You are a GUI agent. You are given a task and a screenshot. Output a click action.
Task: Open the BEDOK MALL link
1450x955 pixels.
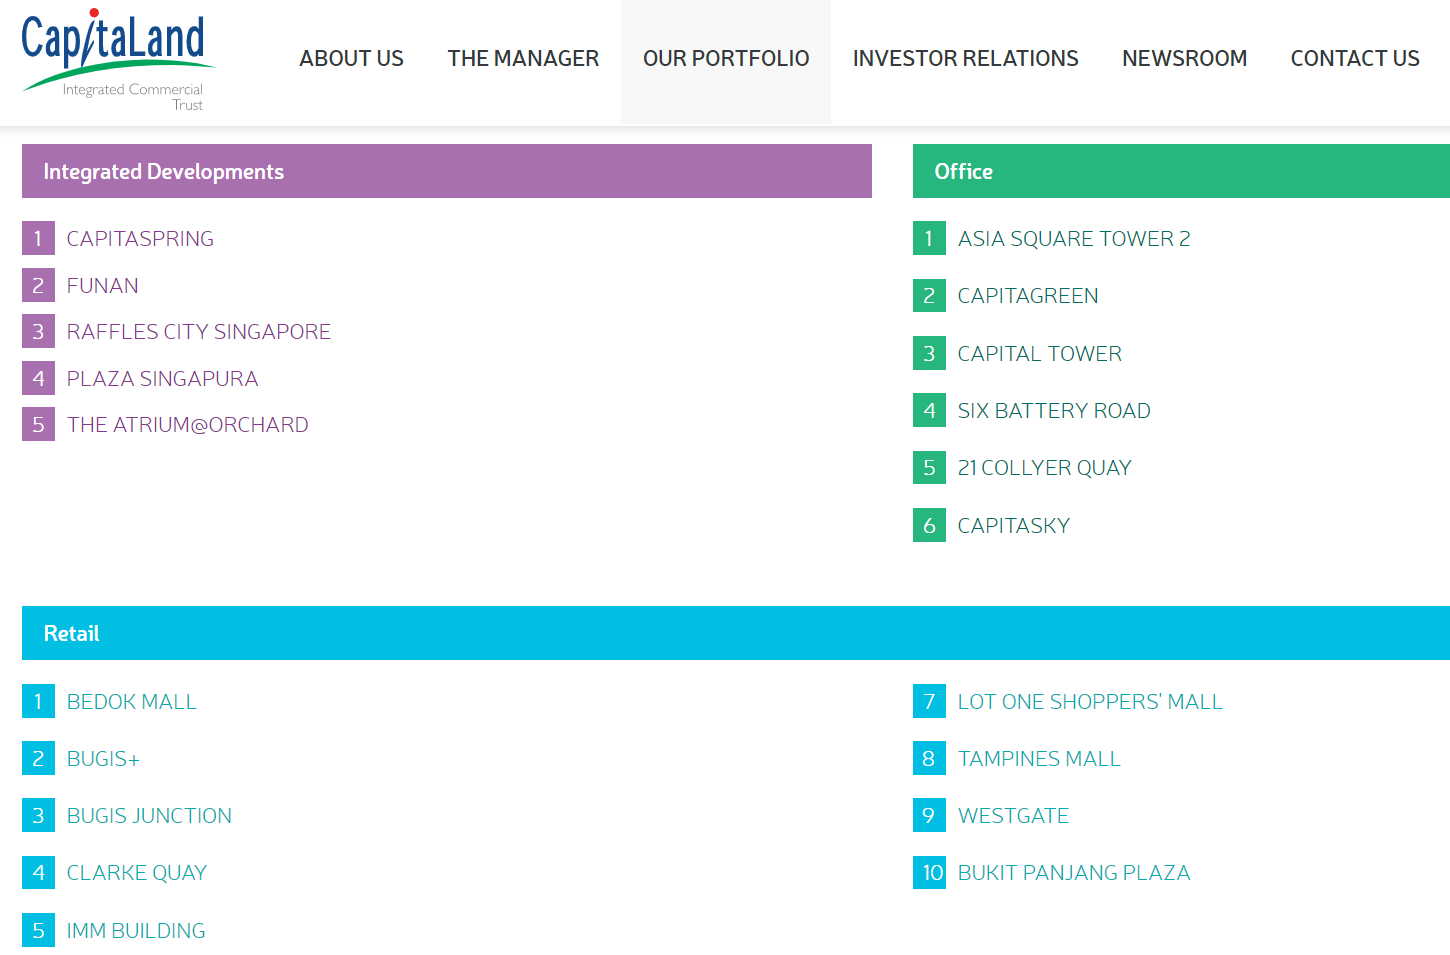132,702
